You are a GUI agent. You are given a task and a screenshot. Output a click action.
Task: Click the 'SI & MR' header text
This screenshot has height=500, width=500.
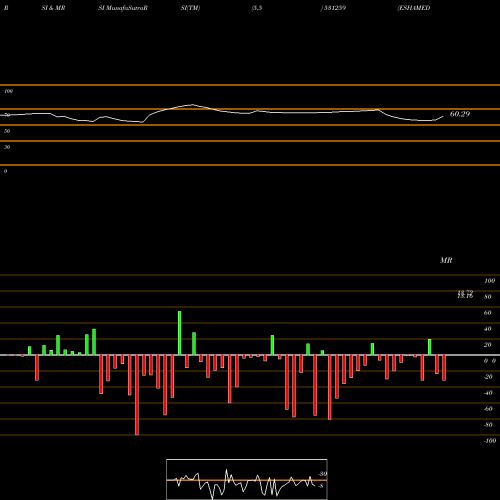tap(53, 8)
